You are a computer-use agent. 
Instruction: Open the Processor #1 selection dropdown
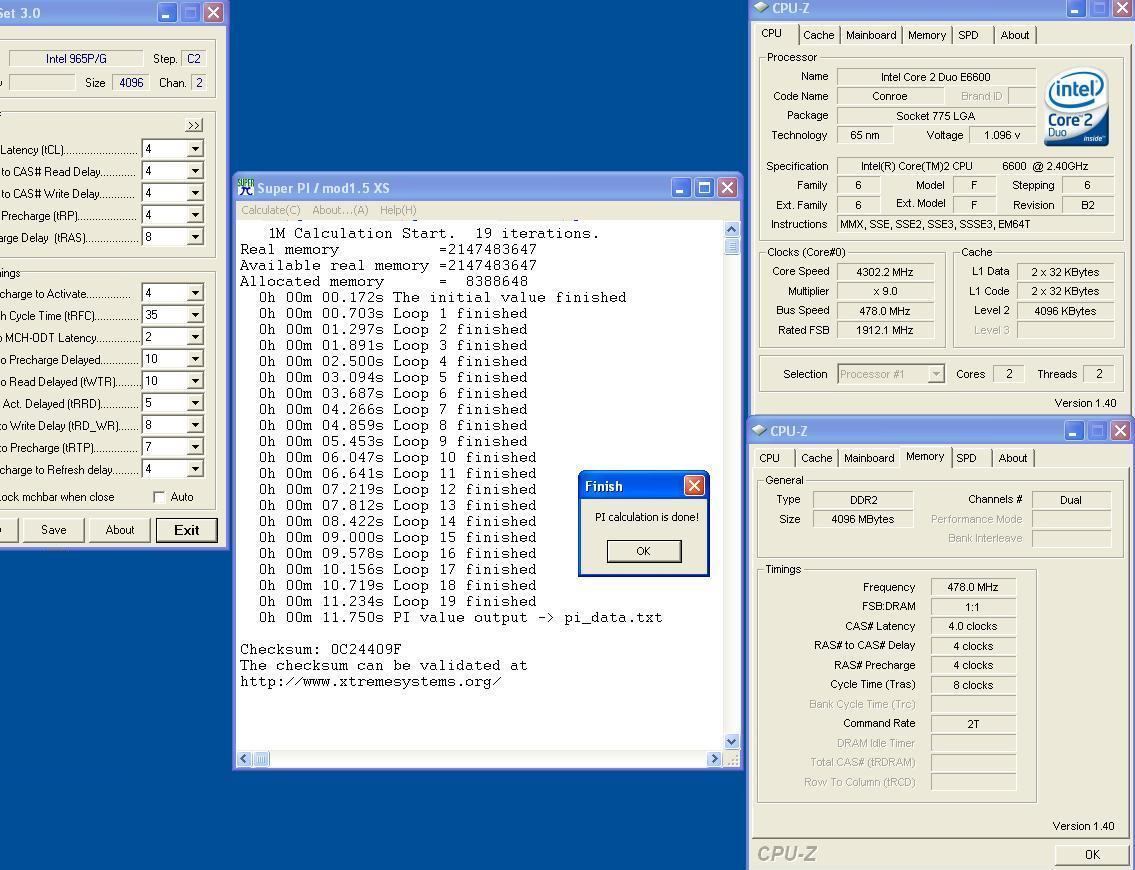click(936, 373)
